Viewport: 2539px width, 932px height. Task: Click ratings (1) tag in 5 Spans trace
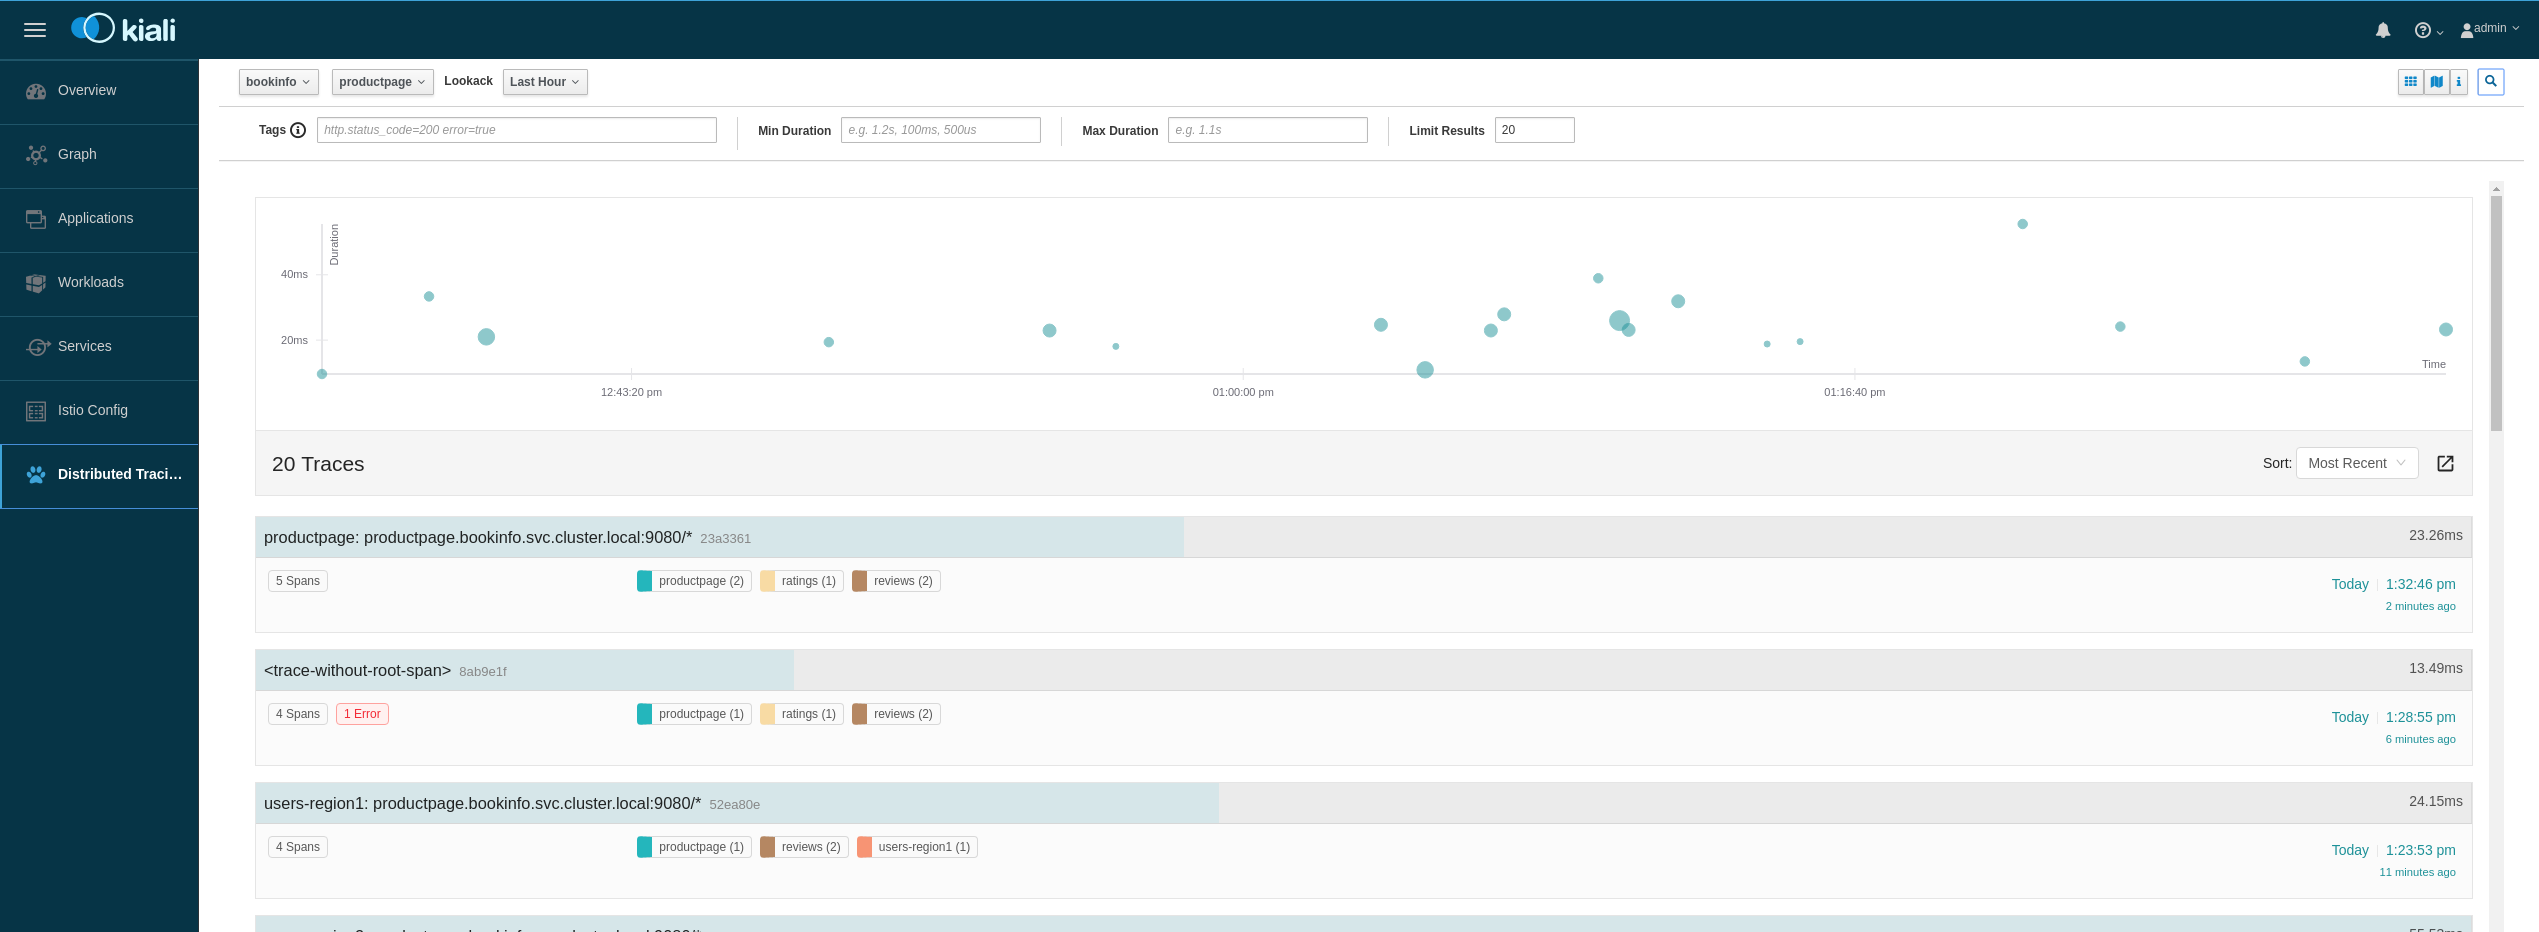tap(802, 581)
